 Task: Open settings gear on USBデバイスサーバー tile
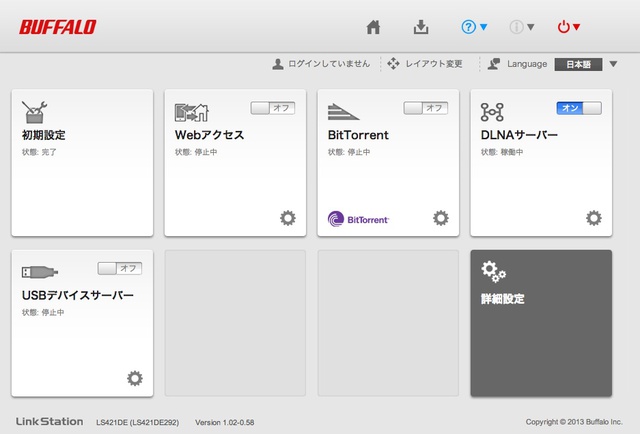135,377
